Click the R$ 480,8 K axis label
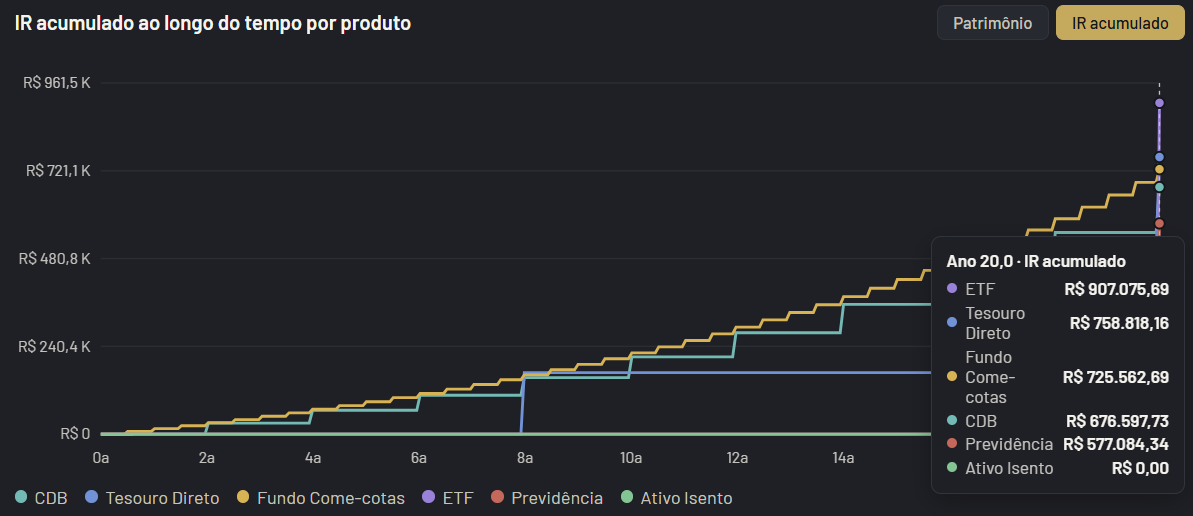 (55, 259)
